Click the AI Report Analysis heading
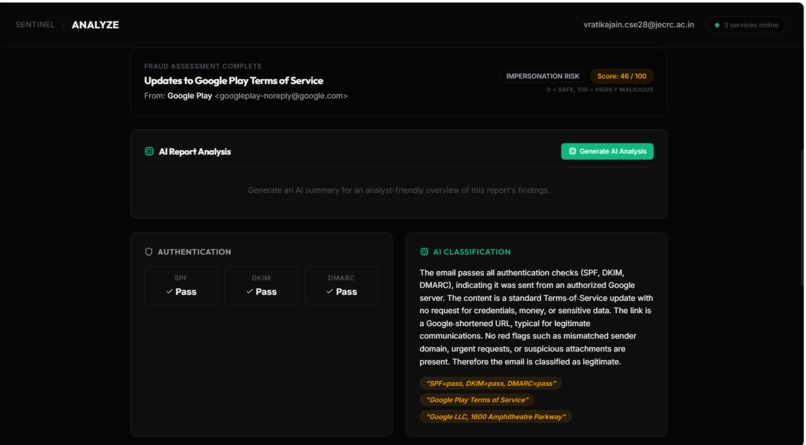The image size is (806, 445). pos(195,152)
